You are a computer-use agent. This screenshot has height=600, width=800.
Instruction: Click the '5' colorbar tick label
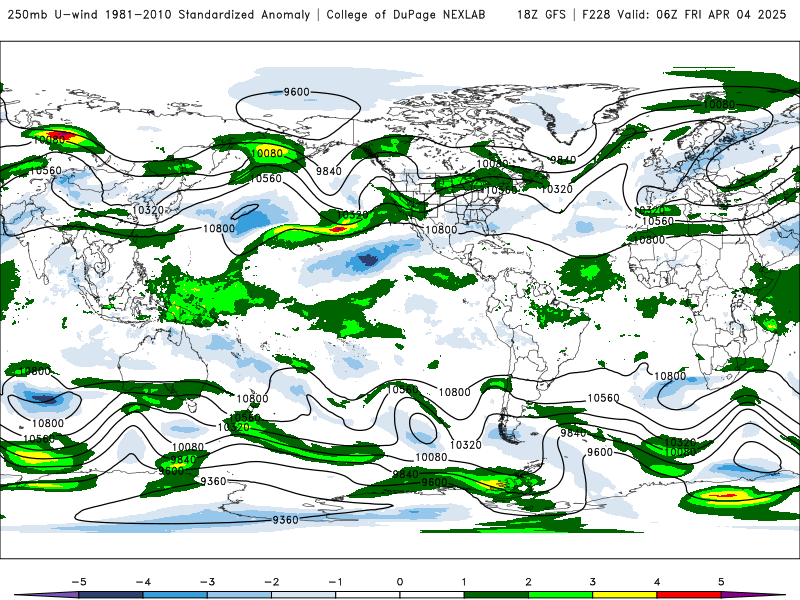point(721,582)
